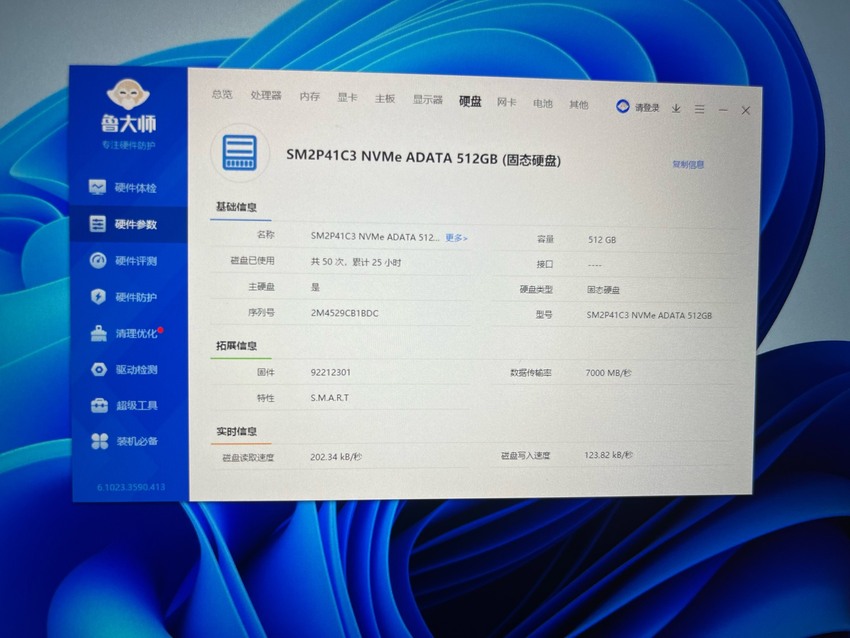Viewport: 850px width, 638px height.
Task: Switch to the 网卡 tab
Action: [x=507, y=102]
